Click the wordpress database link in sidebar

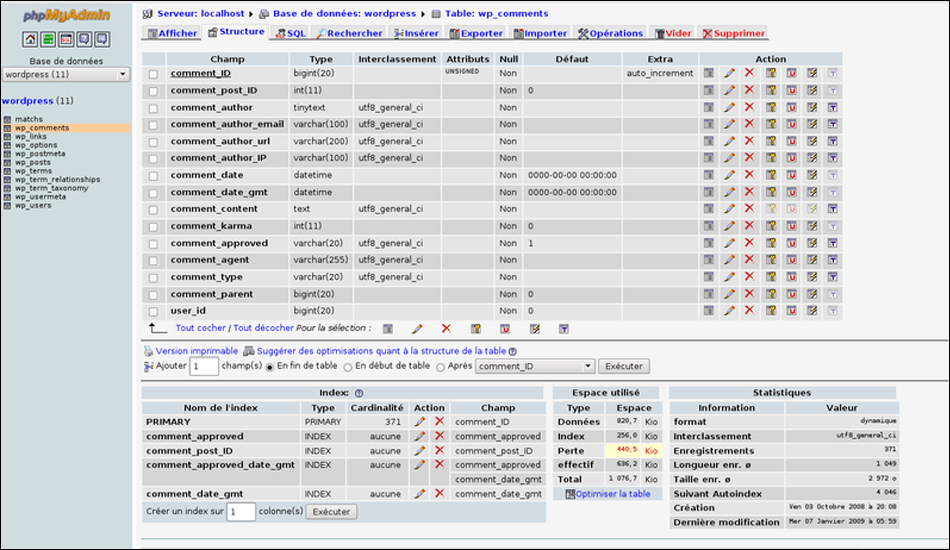(x=27, y=101)
